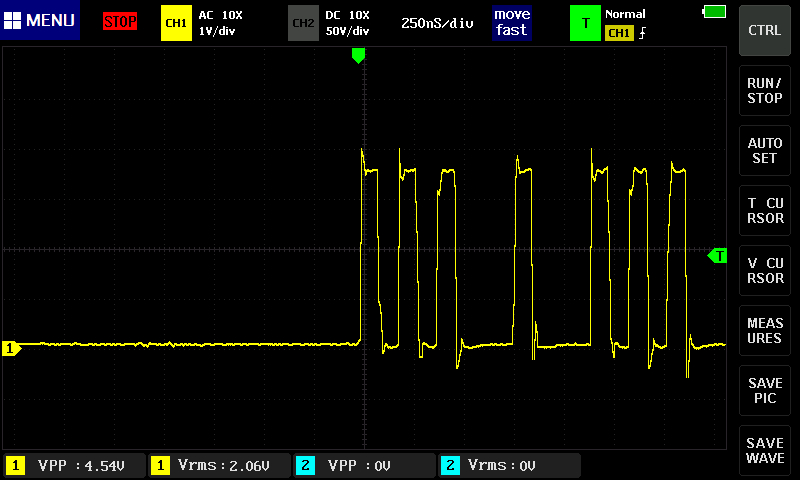Click the battery level icon
Viewport: 800px width, 480px height.
click(715, 11)
